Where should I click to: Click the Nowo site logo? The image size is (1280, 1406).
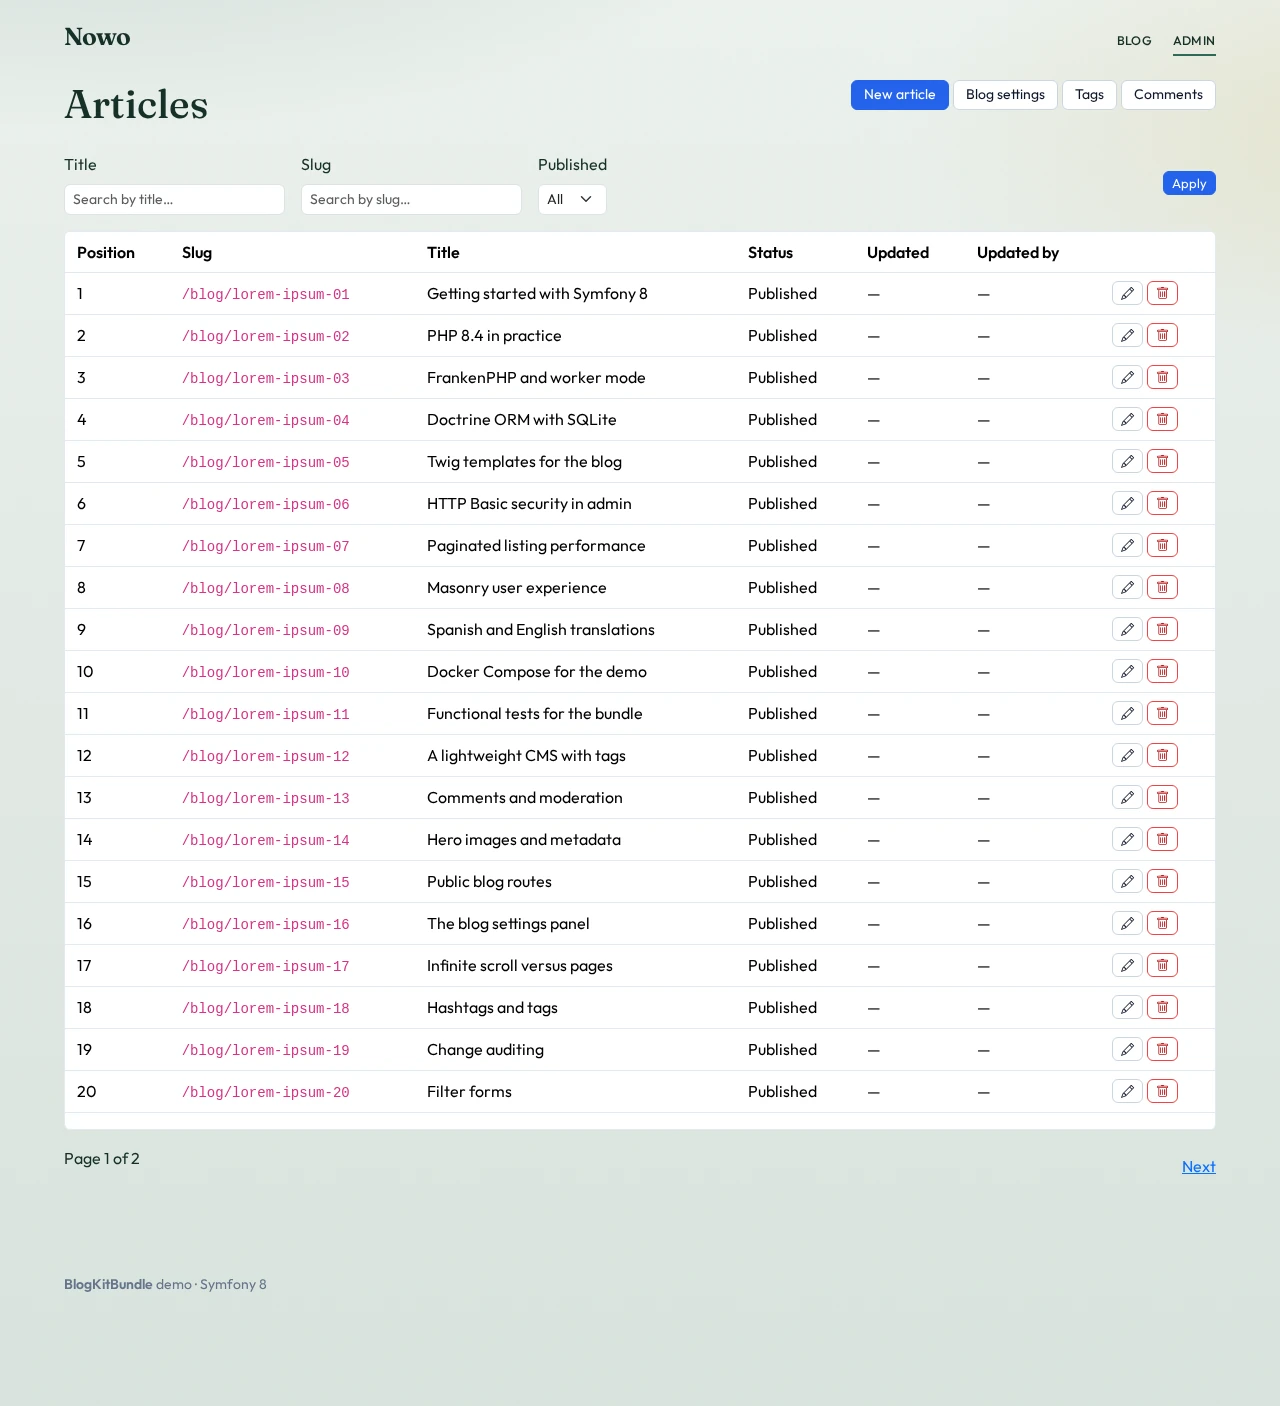coord(97,37)
